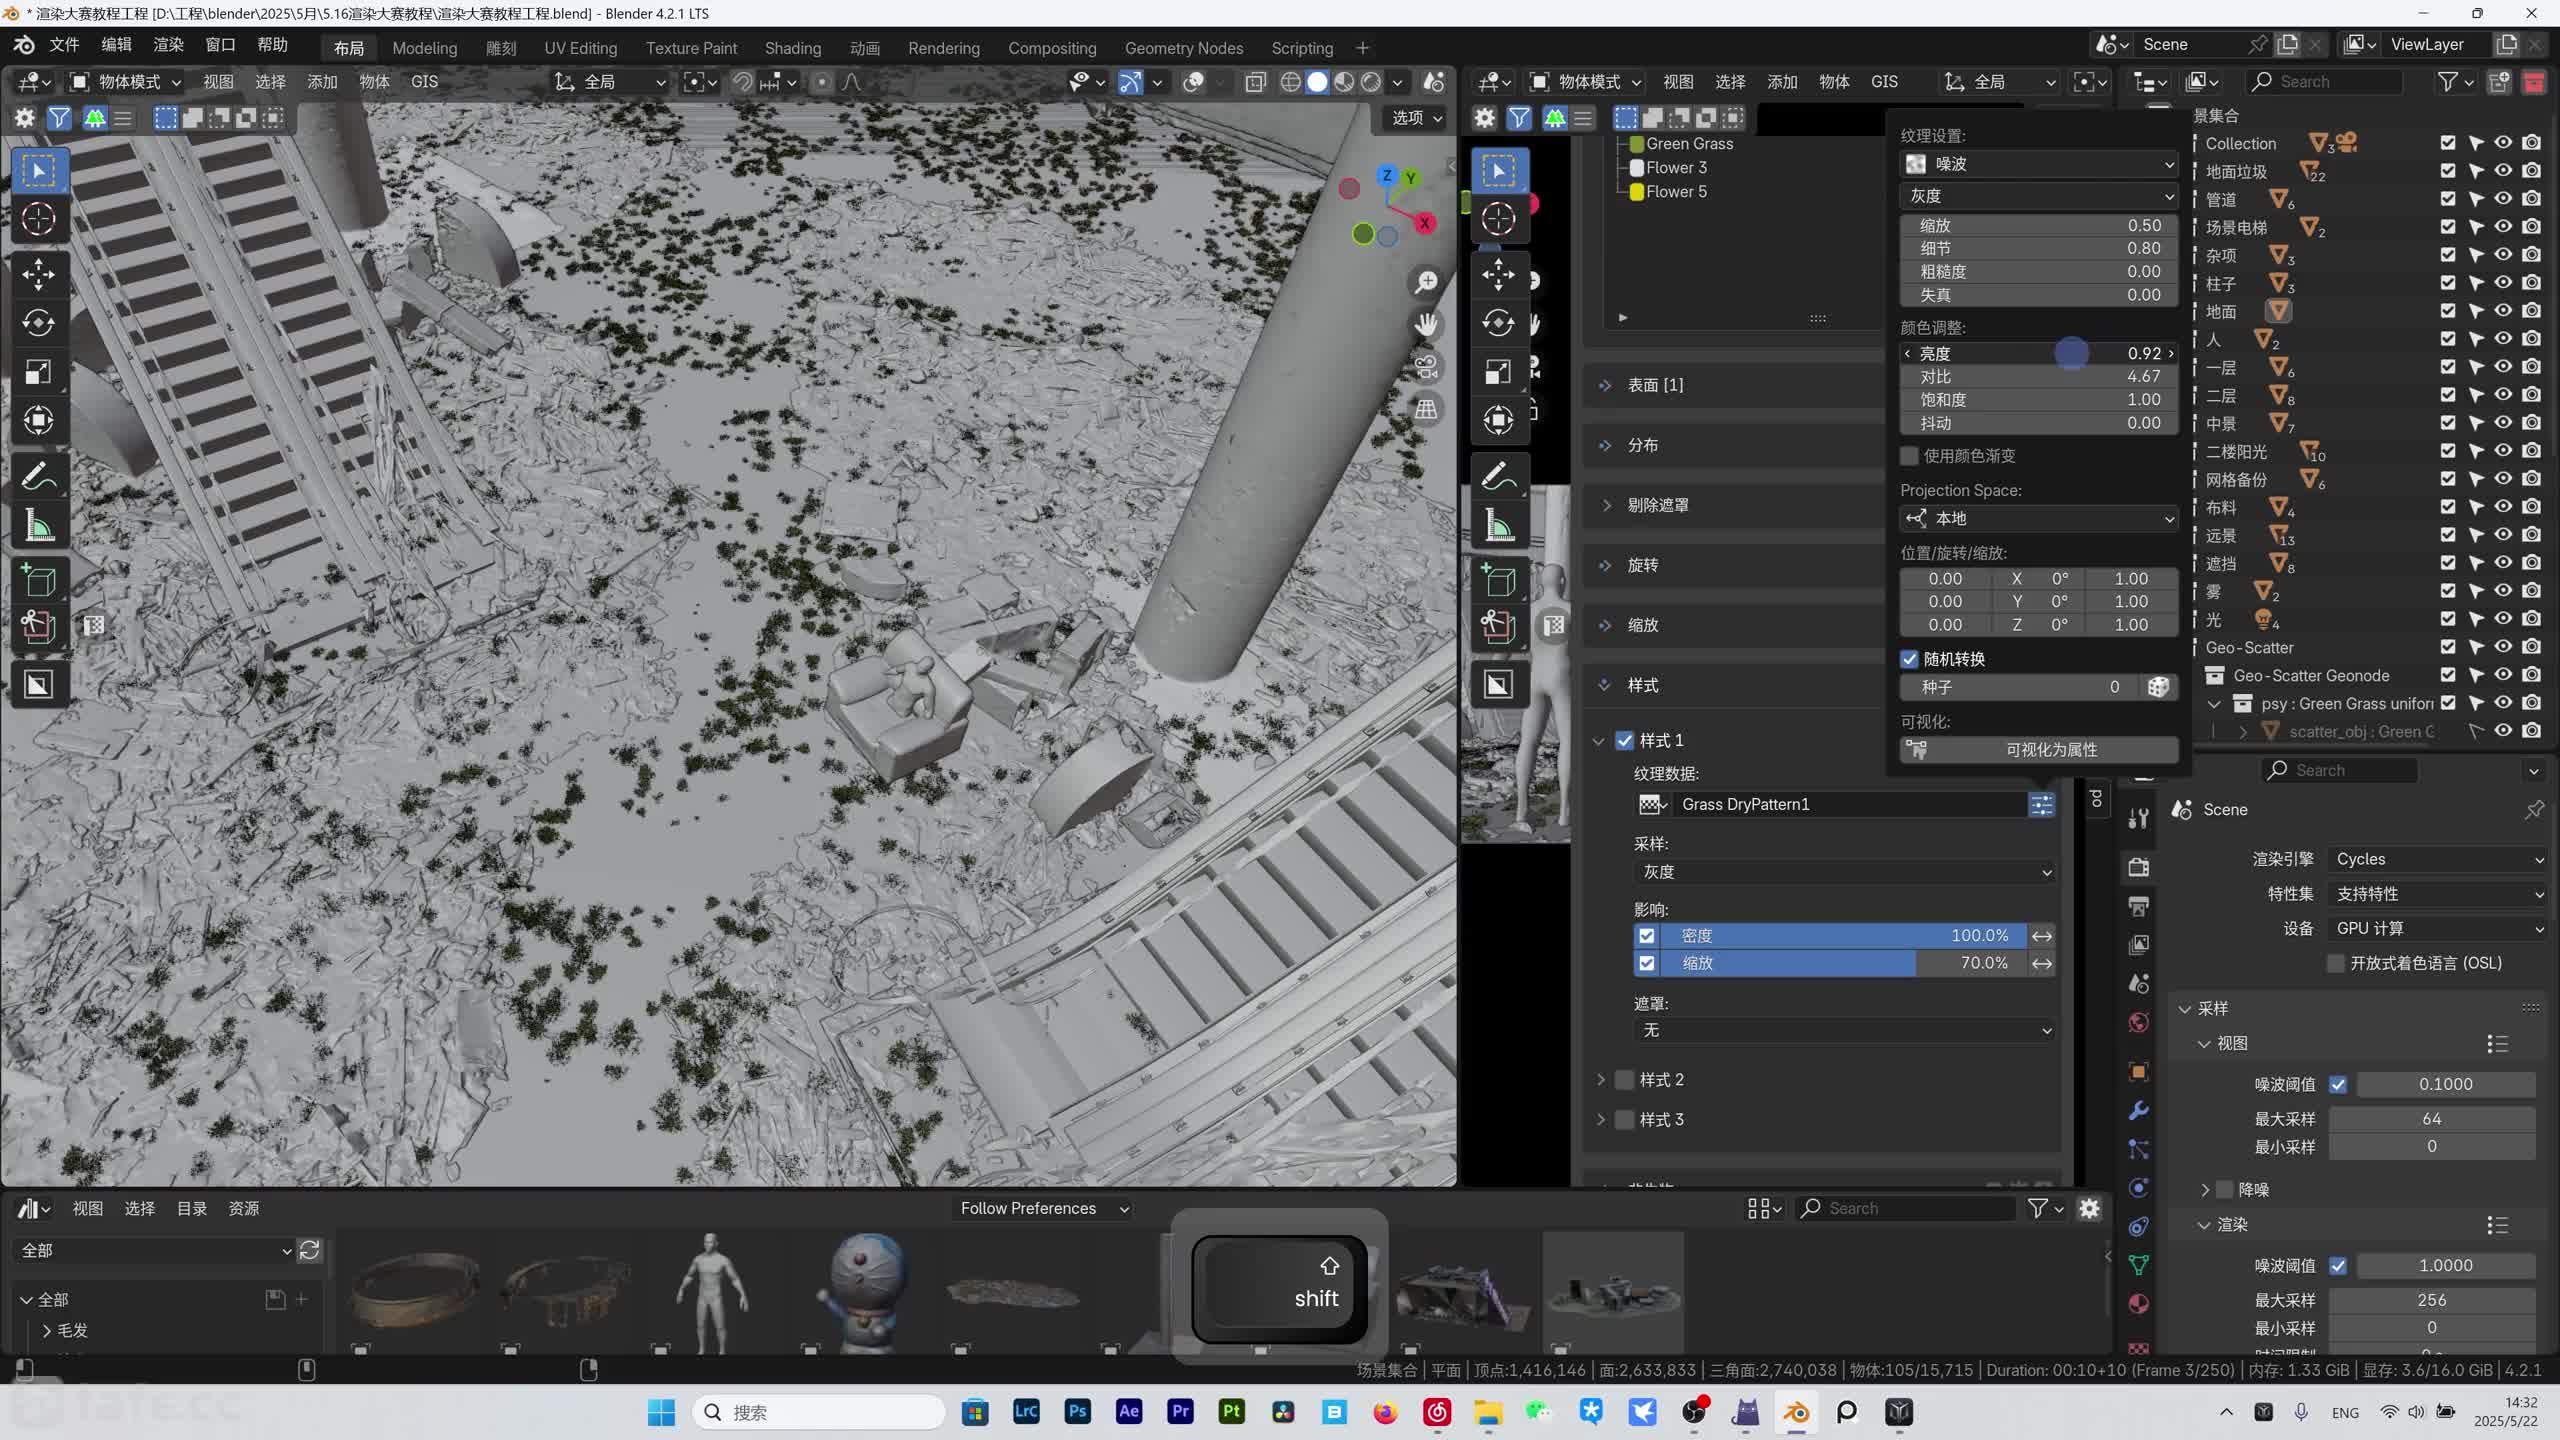The image size is (2560, 1440).
Task: Open the Render camera properties tab
Action: coord(2139,868)
